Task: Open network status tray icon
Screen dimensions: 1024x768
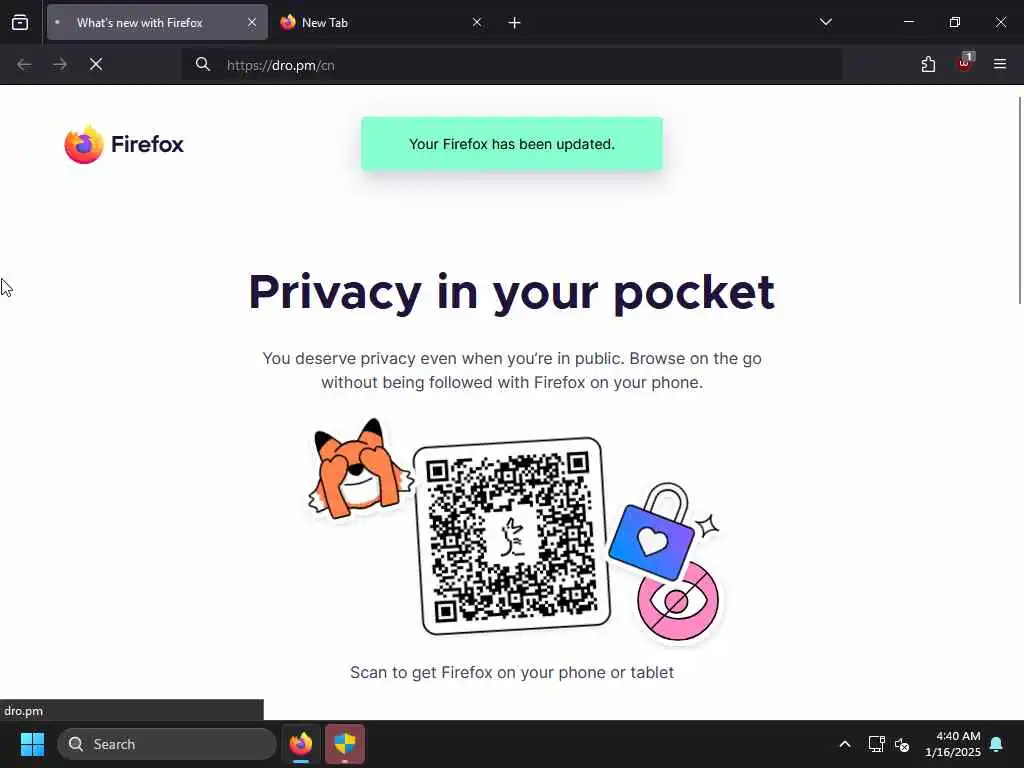Action: 876,744
